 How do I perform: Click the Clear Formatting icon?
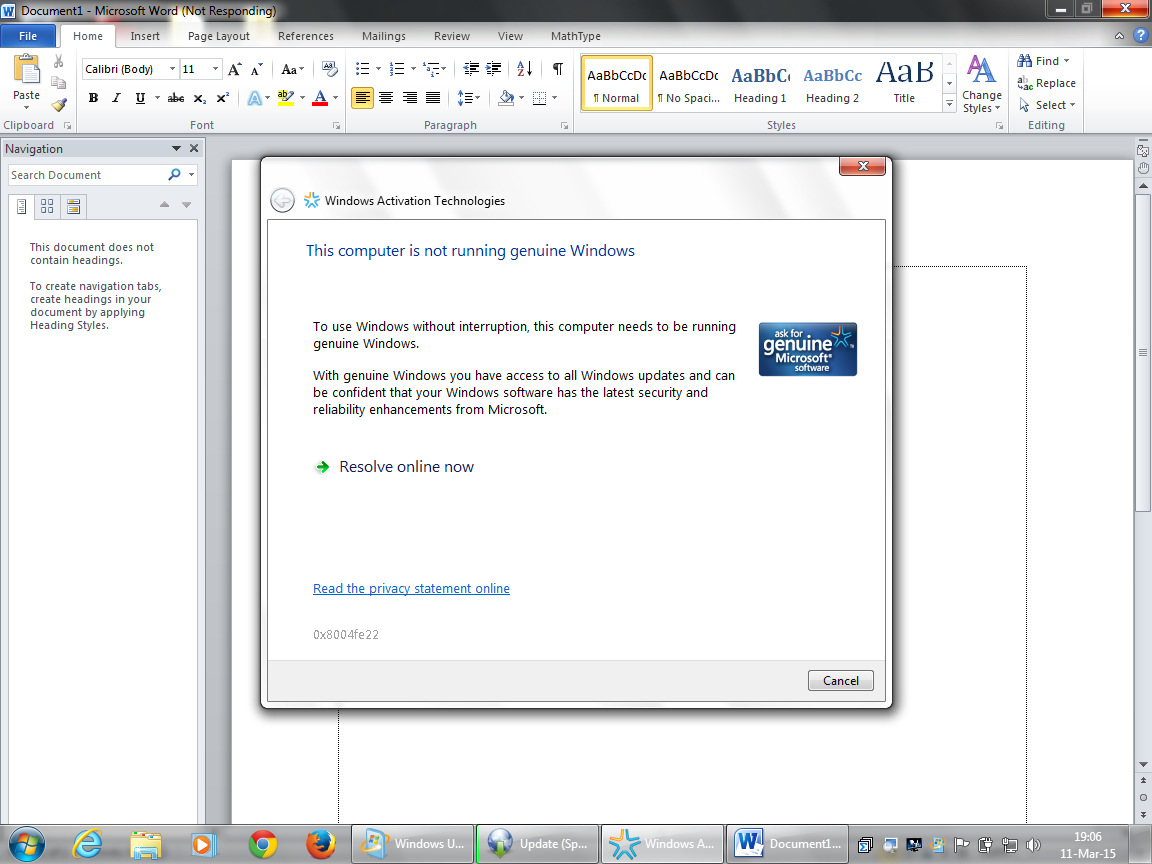click(x=330, y=69)
